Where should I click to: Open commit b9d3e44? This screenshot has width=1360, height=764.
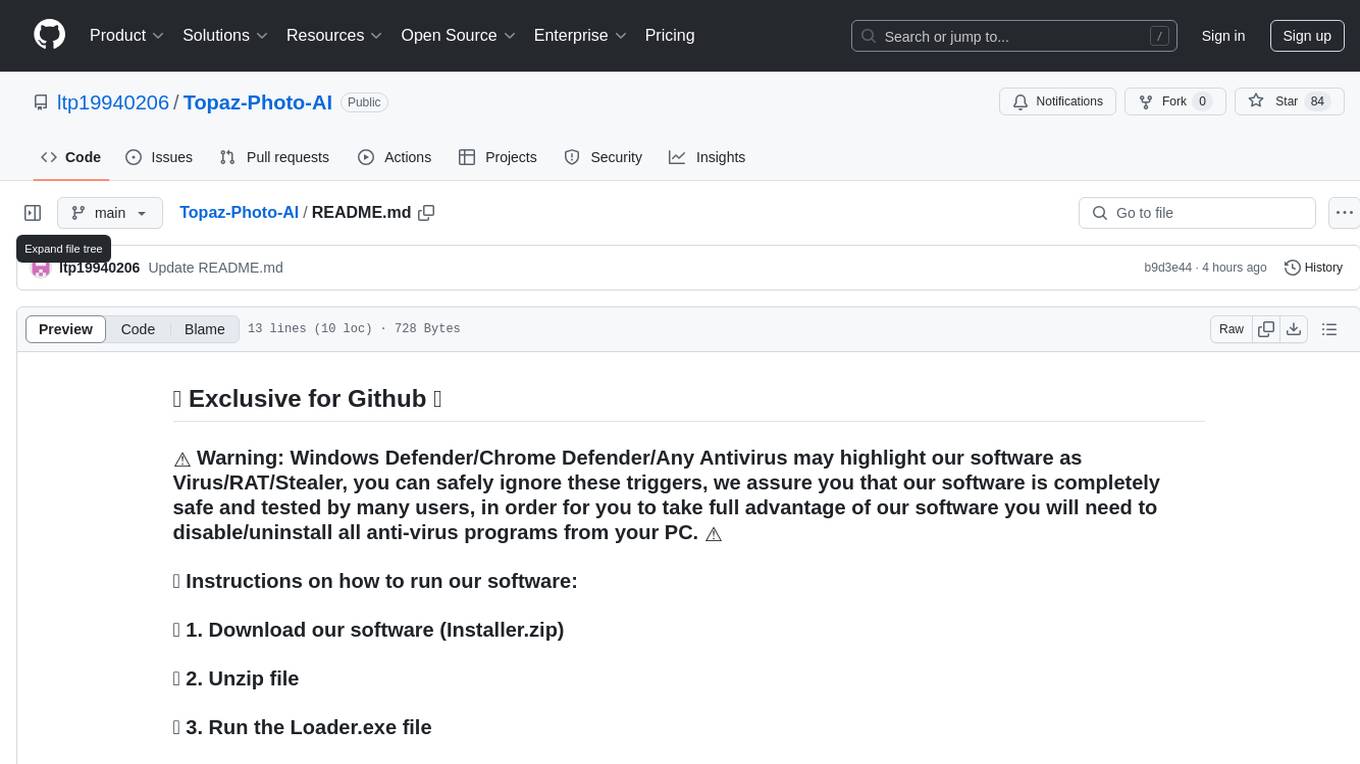[x=1168, y=267]
